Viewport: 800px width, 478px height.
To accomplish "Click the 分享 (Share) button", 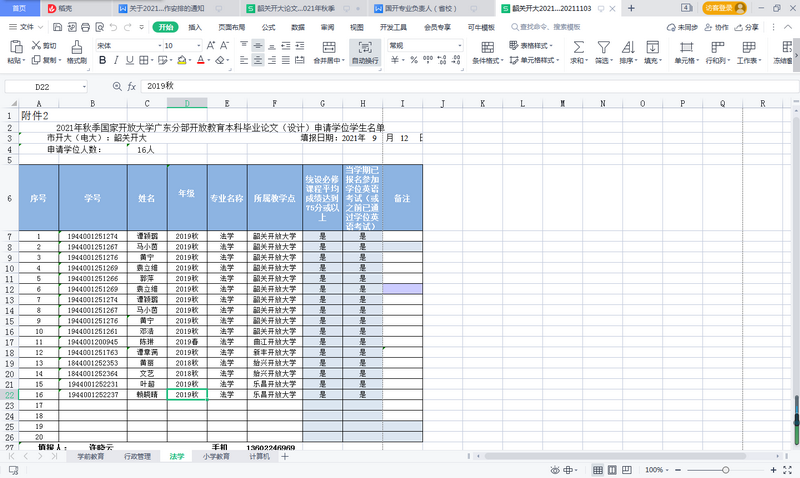I will point(747,27).
